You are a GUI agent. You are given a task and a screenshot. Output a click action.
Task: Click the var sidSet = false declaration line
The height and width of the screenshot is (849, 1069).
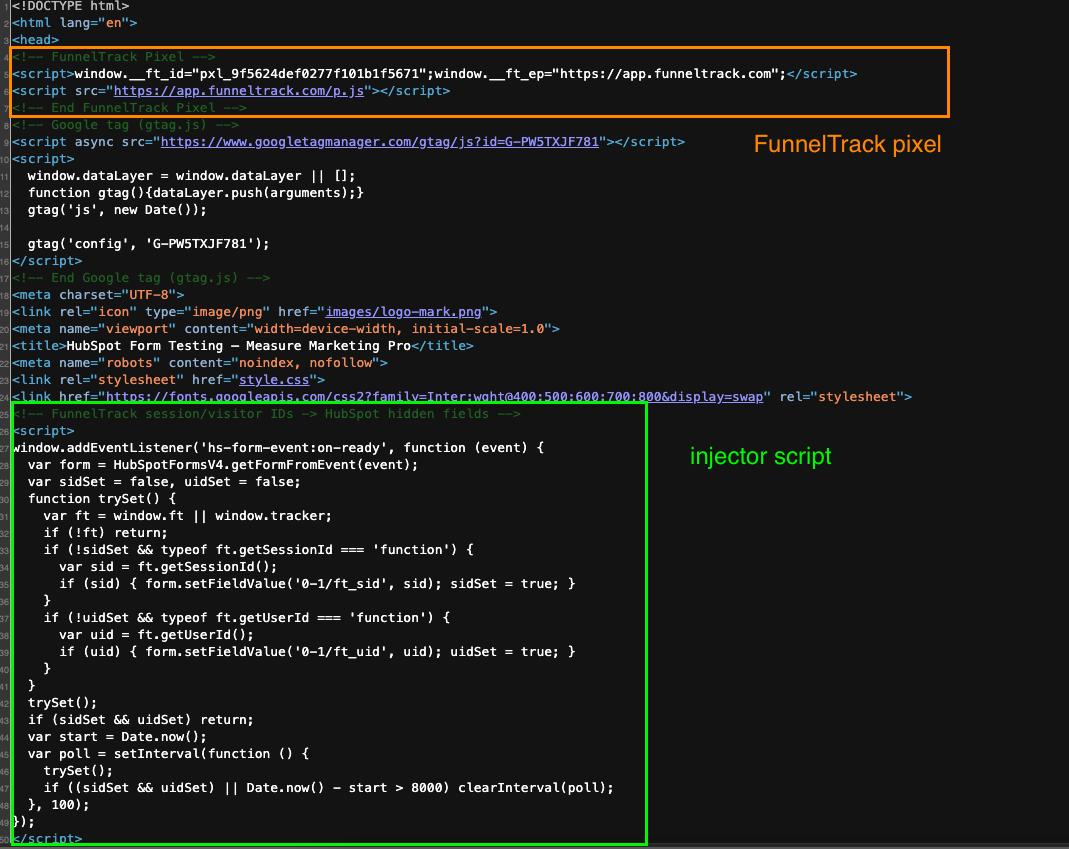164,481
